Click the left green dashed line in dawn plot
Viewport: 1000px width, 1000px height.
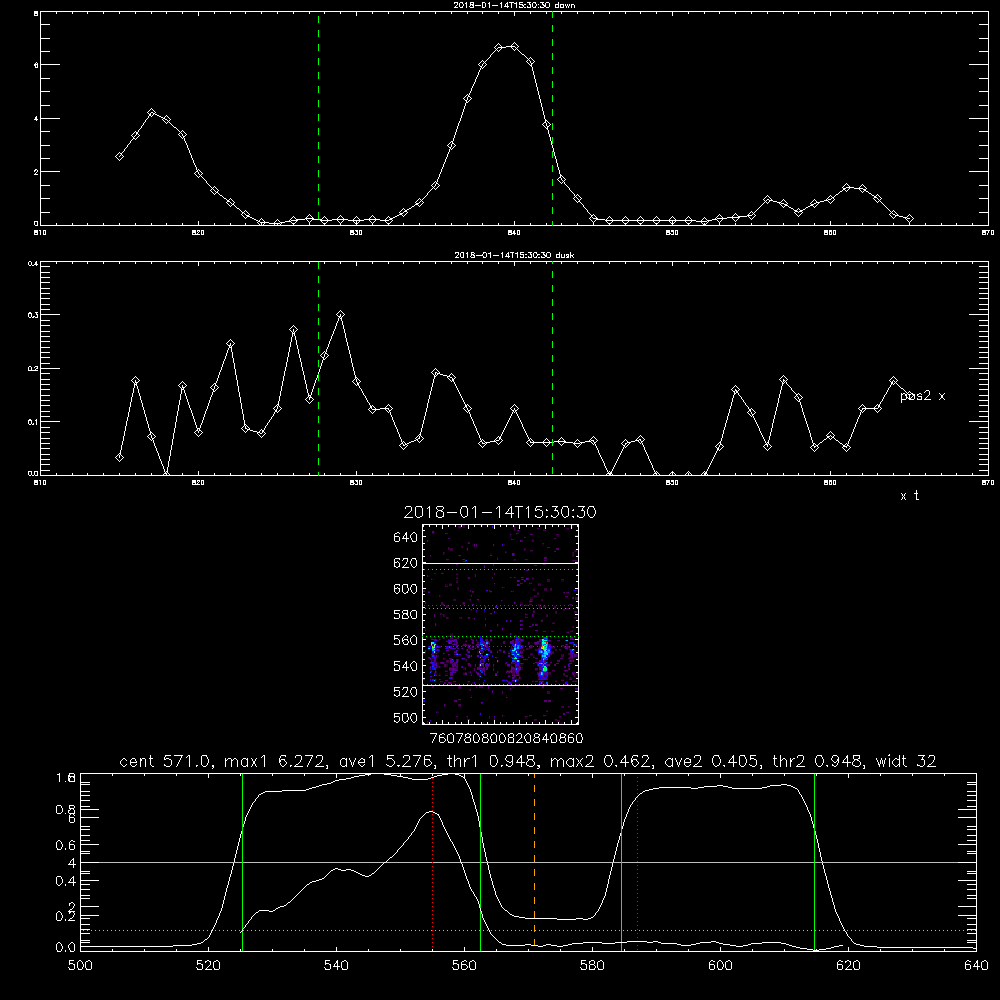pos(318,118)
